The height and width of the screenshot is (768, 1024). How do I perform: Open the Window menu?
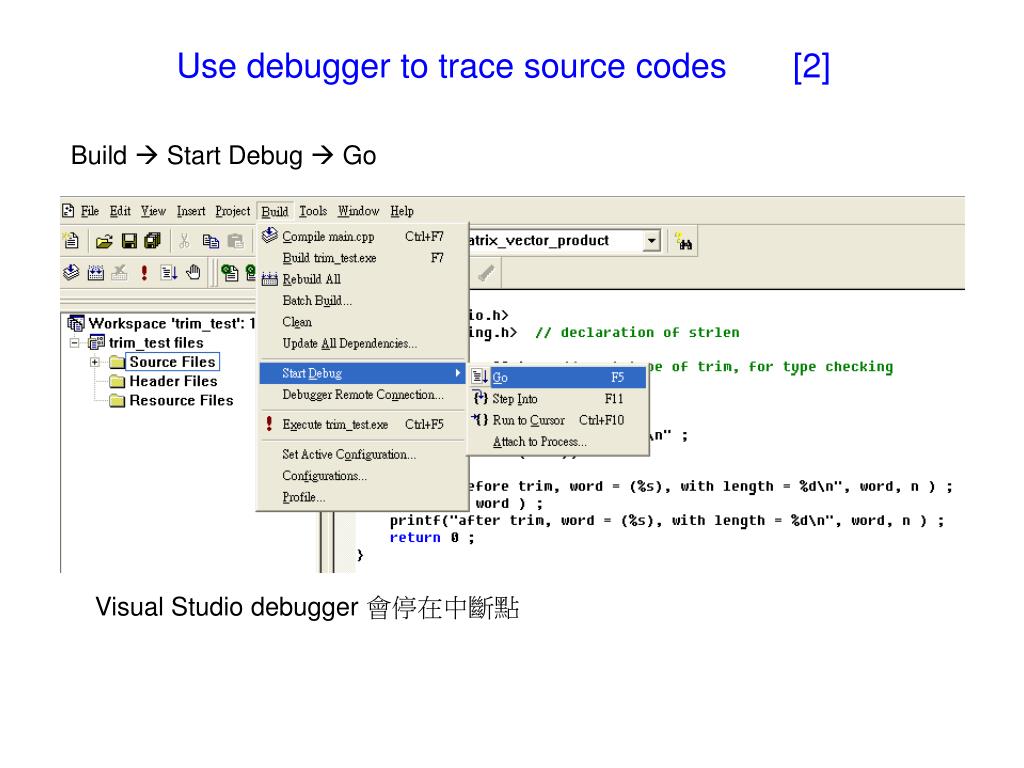pos(358,211)
